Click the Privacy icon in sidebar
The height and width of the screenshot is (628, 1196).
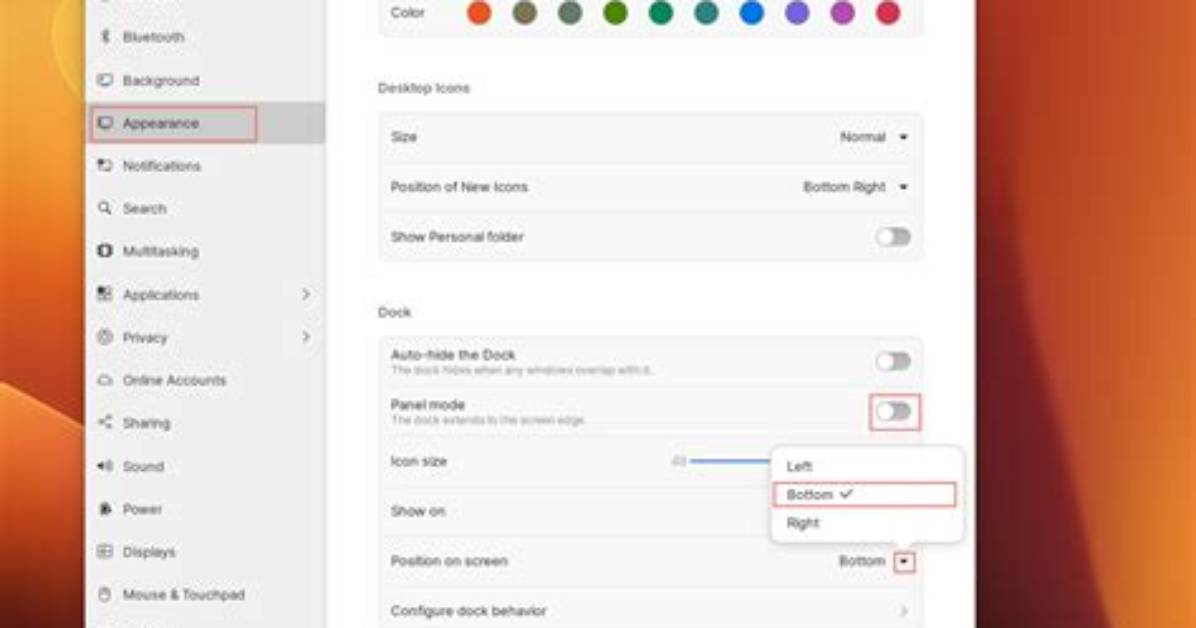pos(105,337)
